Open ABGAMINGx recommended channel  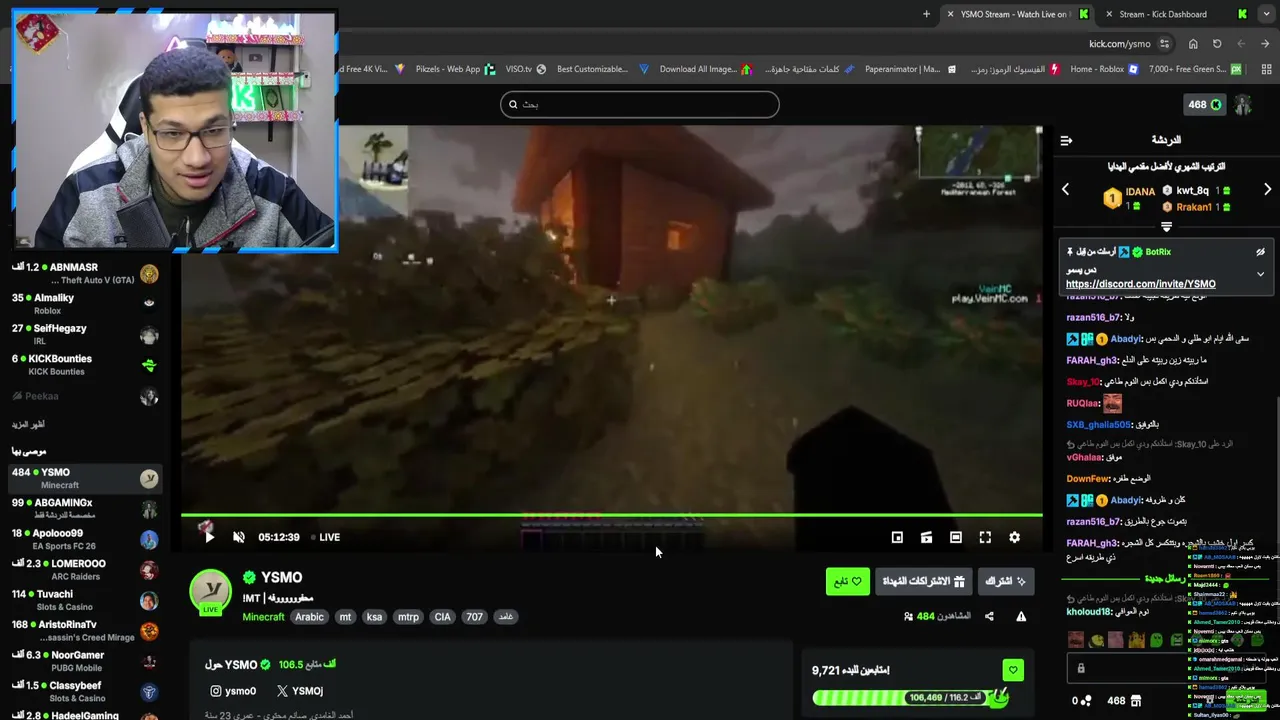85,509
